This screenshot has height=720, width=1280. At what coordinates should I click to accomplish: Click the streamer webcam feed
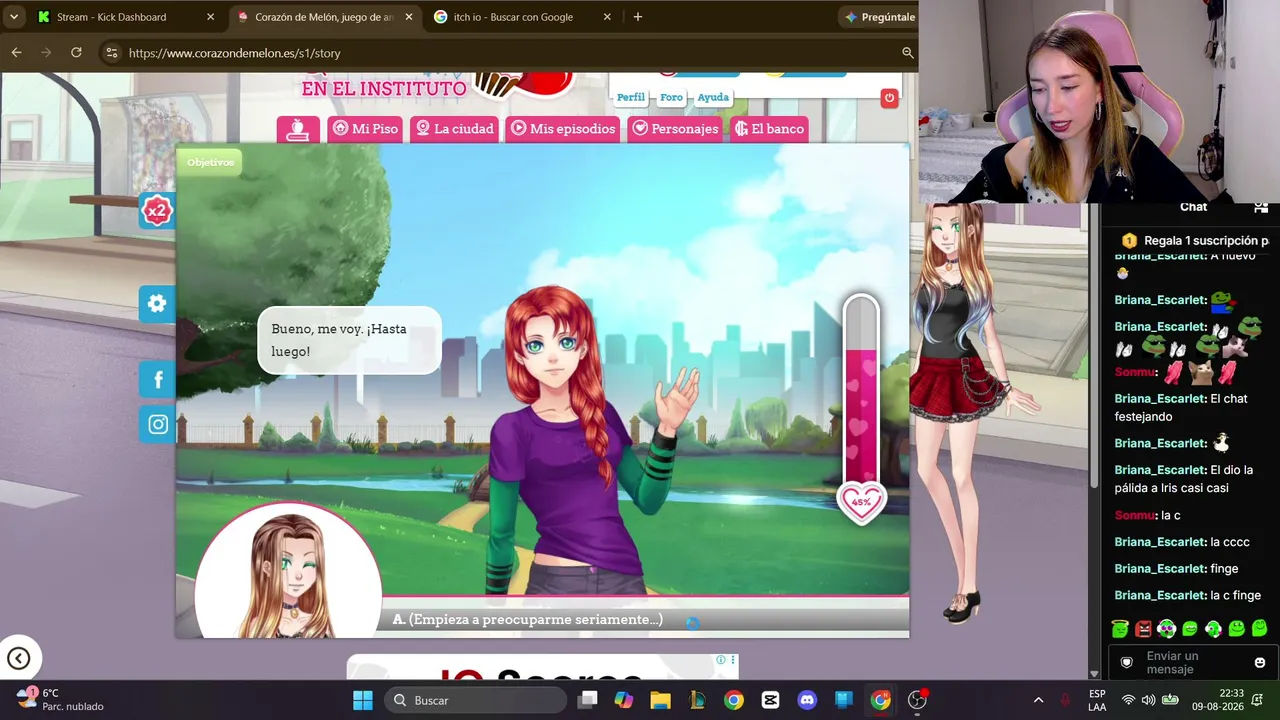pos(1099,101)
